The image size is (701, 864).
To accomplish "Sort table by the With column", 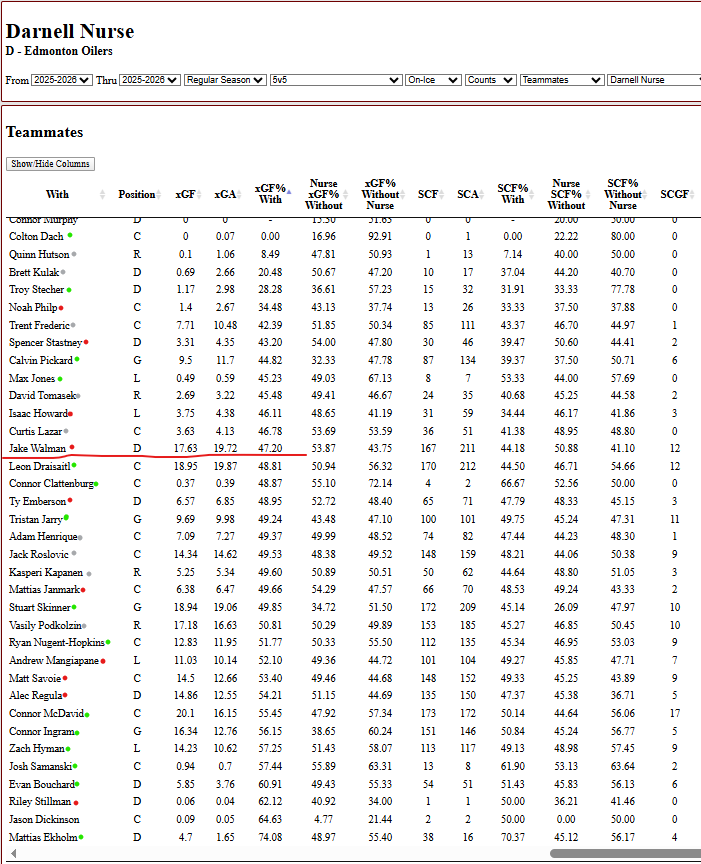I will tap(57, 194).
